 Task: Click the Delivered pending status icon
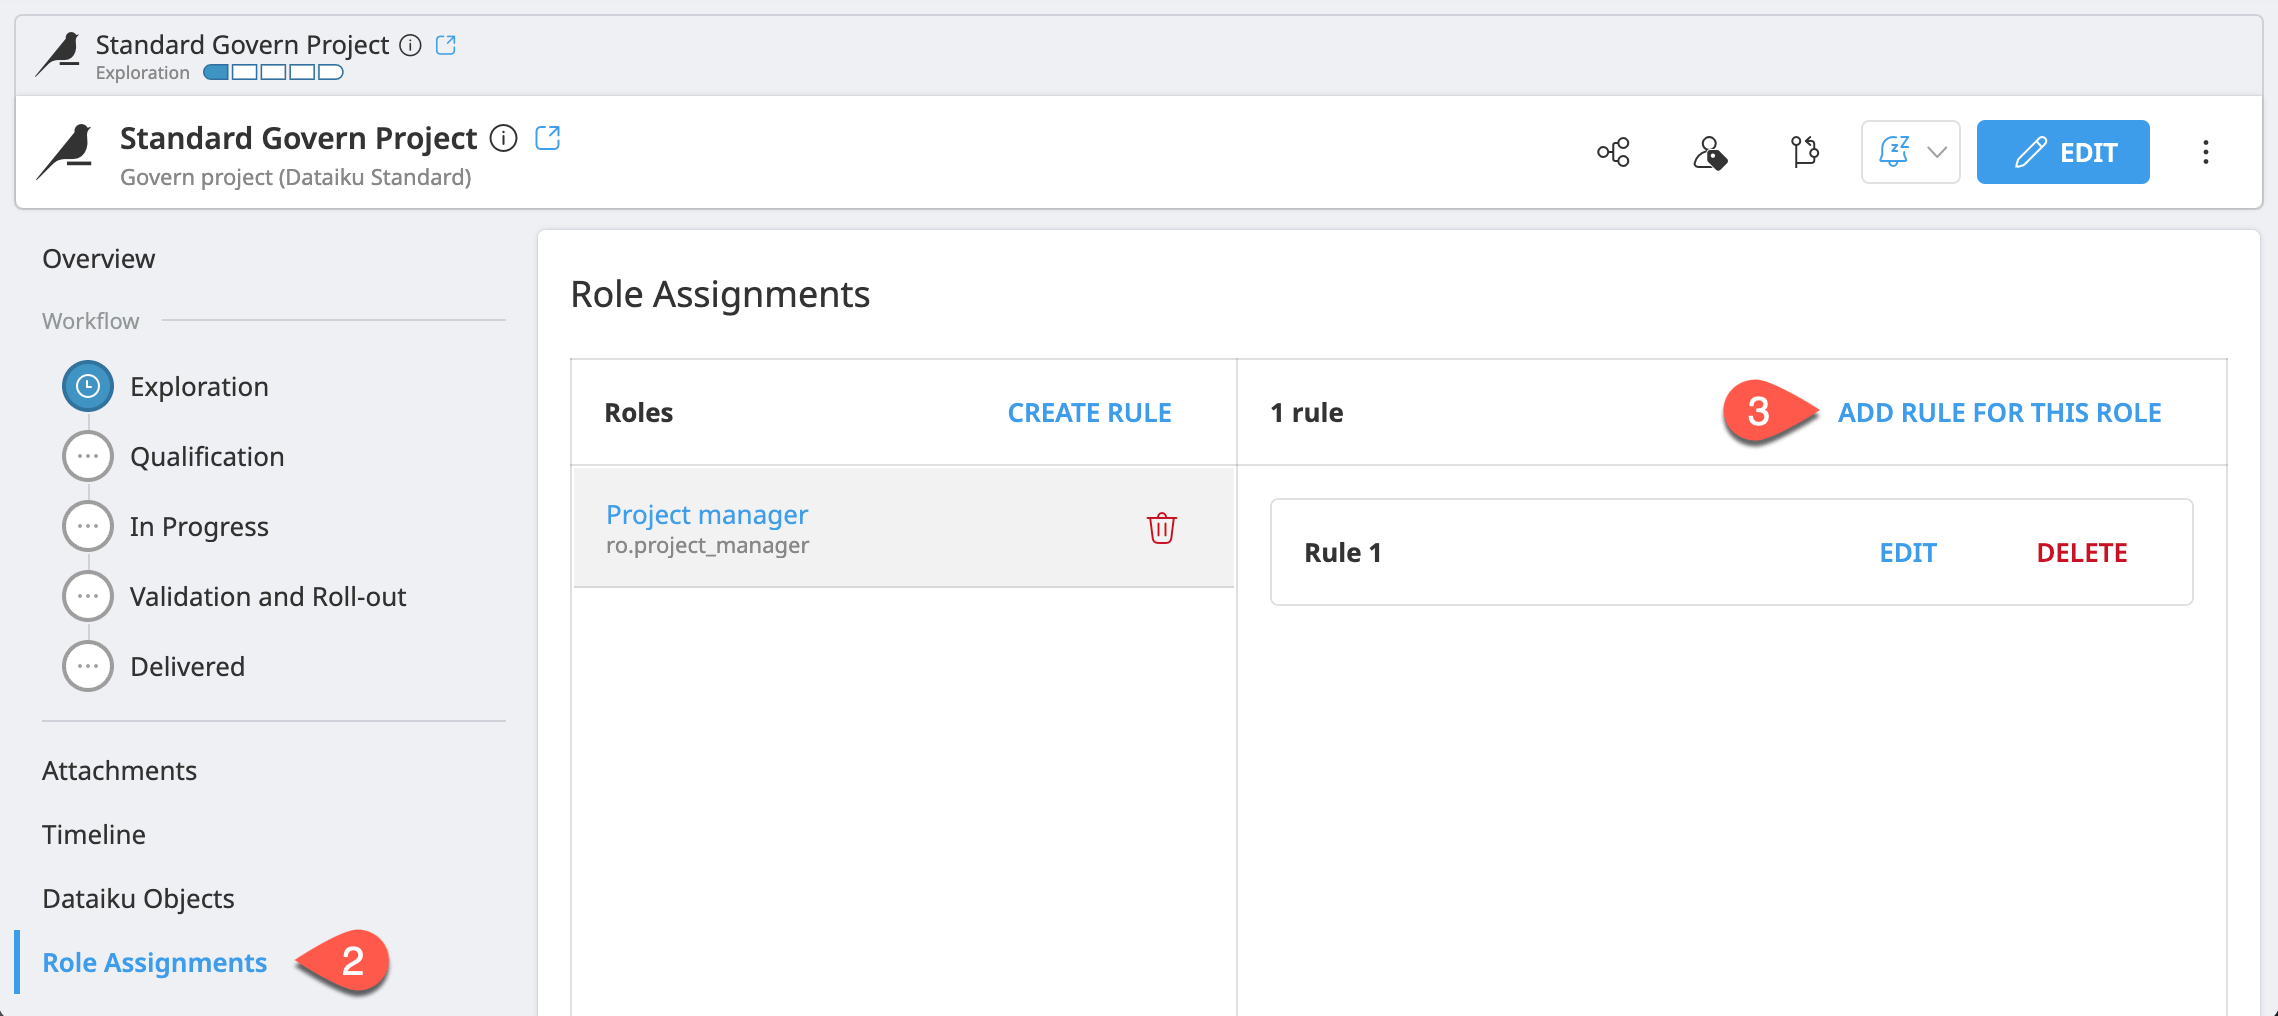tap(88, 666)
